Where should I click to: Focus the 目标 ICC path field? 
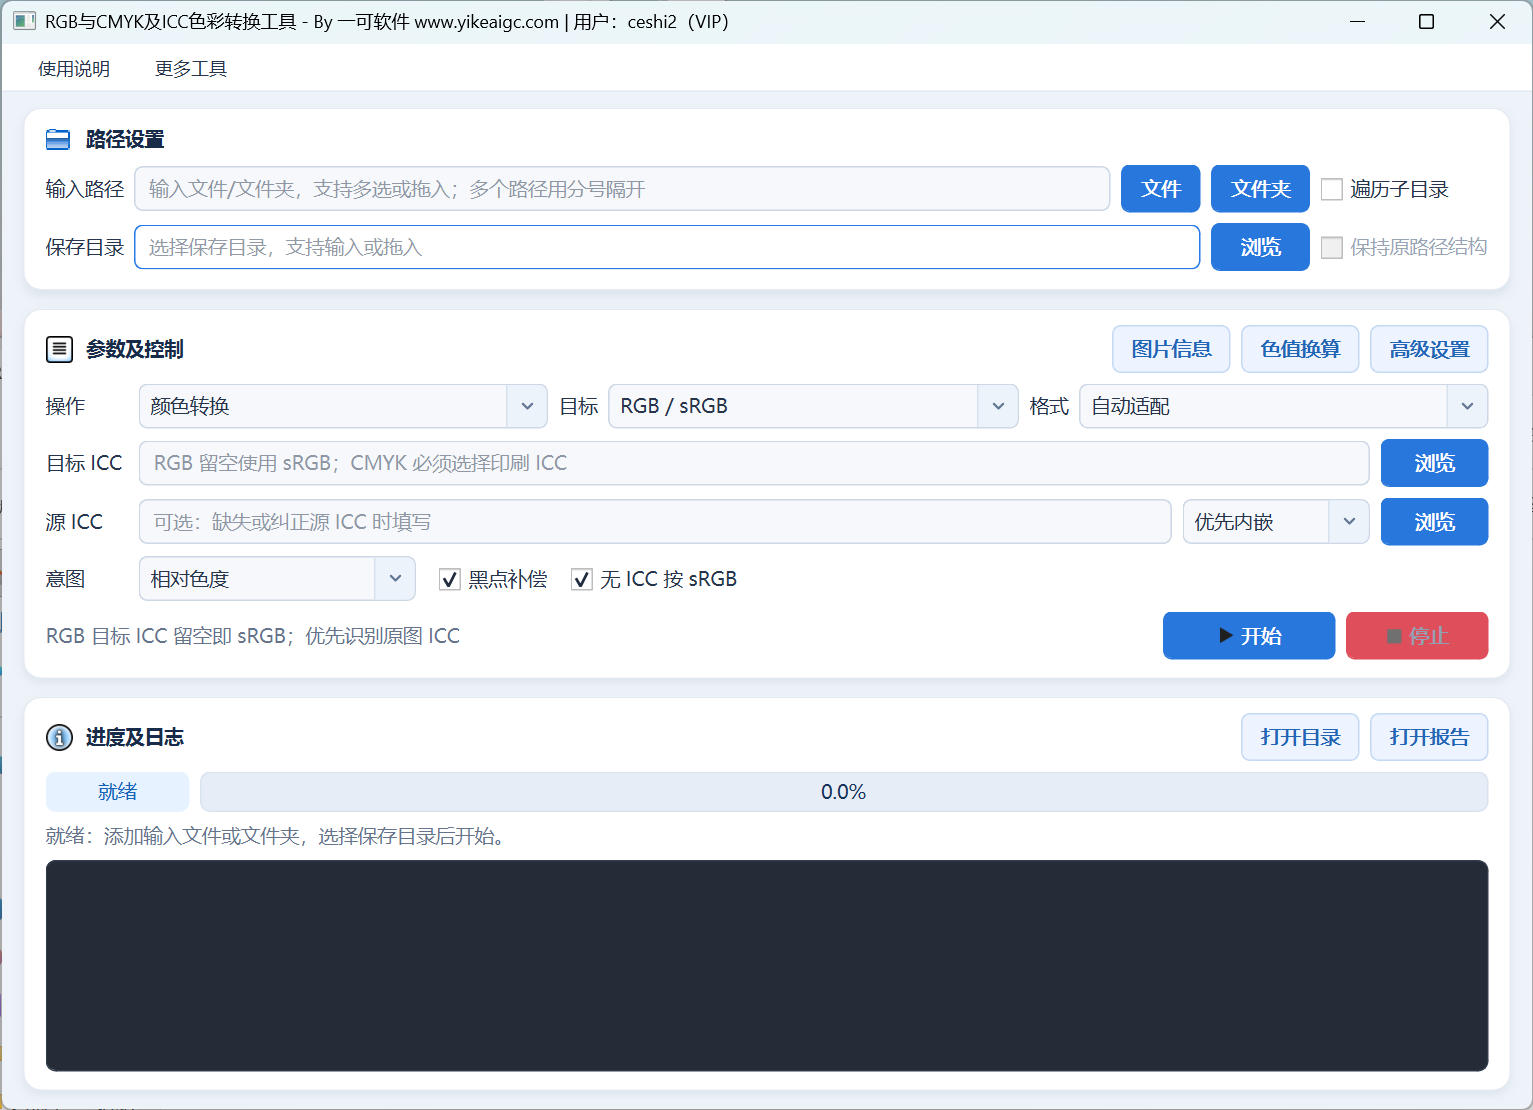click(x=754, y=463)
